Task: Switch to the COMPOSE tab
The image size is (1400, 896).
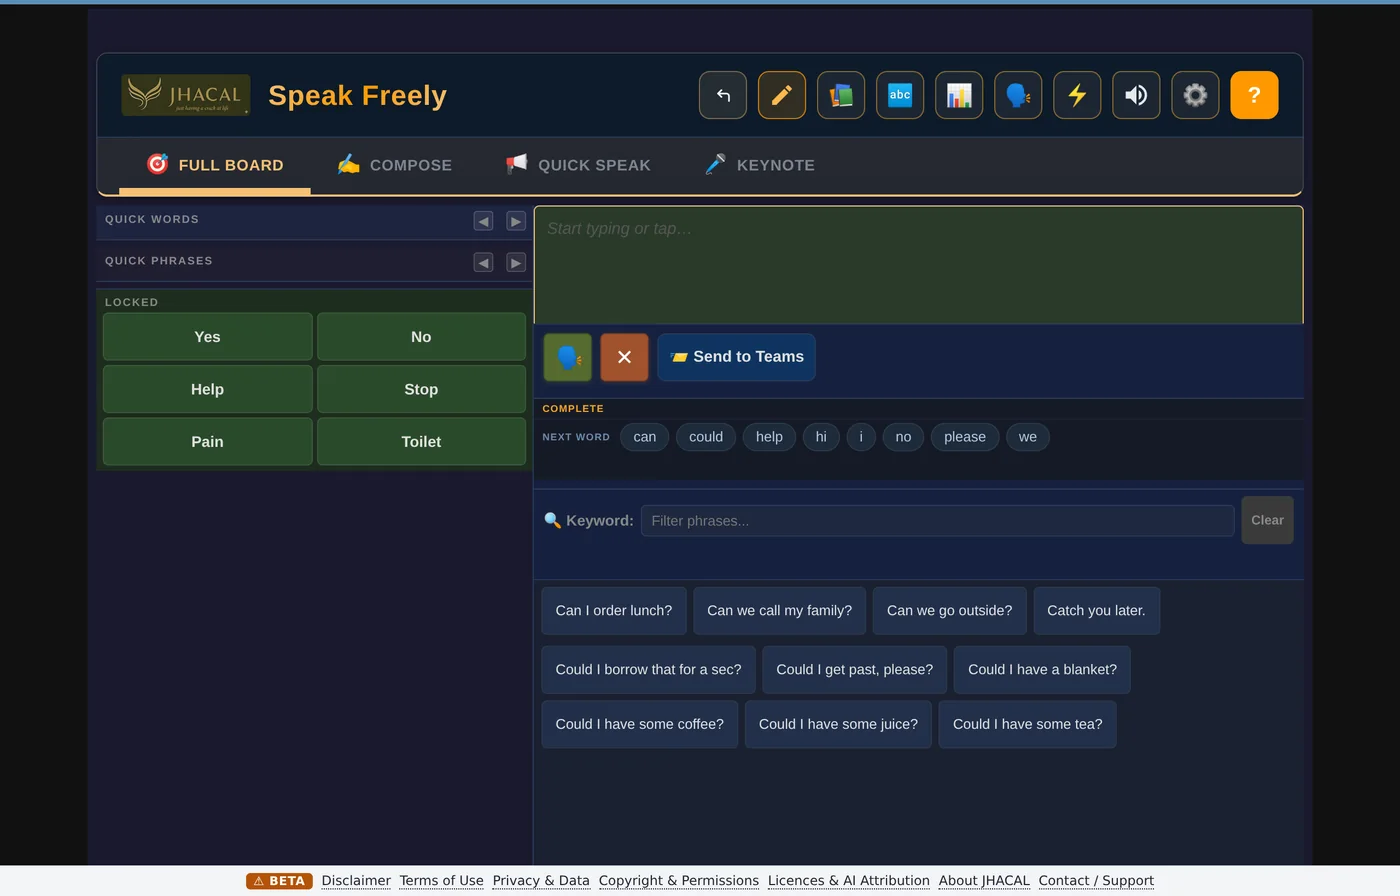Action: [395, 165]
